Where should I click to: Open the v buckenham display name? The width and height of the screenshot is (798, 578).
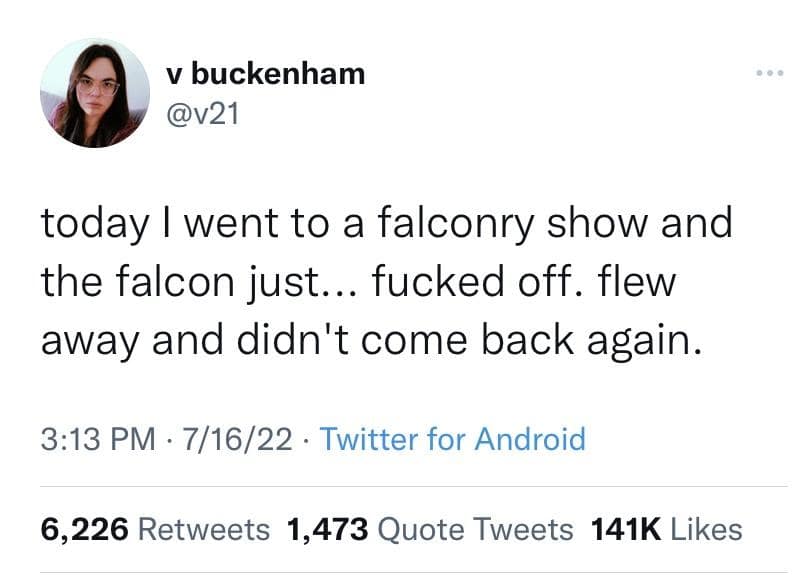(266, 74)
